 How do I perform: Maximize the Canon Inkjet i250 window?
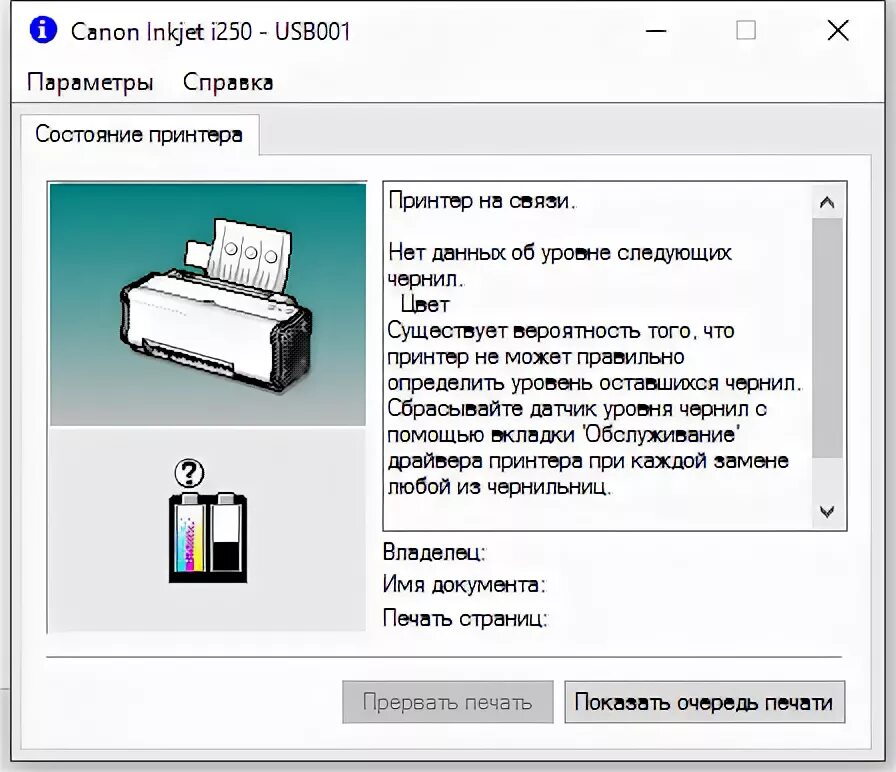click(746, 30)
